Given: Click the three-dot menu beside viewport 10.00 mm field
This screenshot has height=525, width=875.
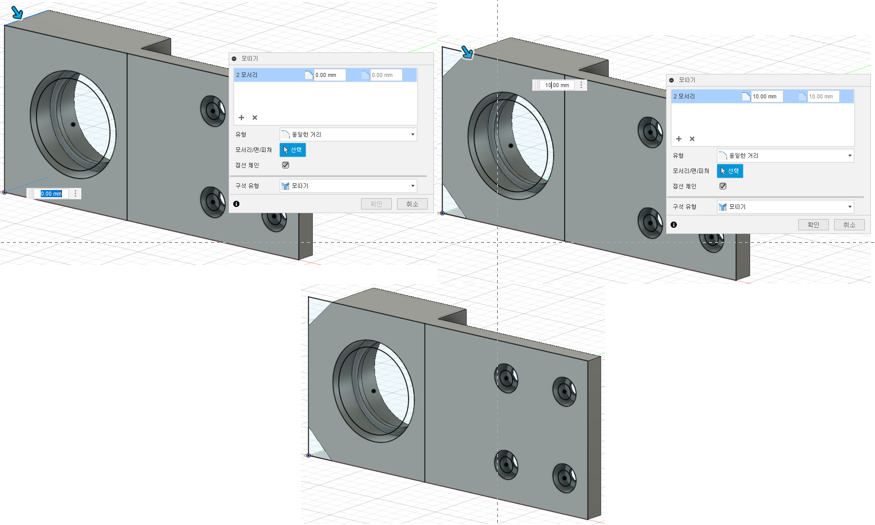Looking at the screenshot, I should point(581,85).
